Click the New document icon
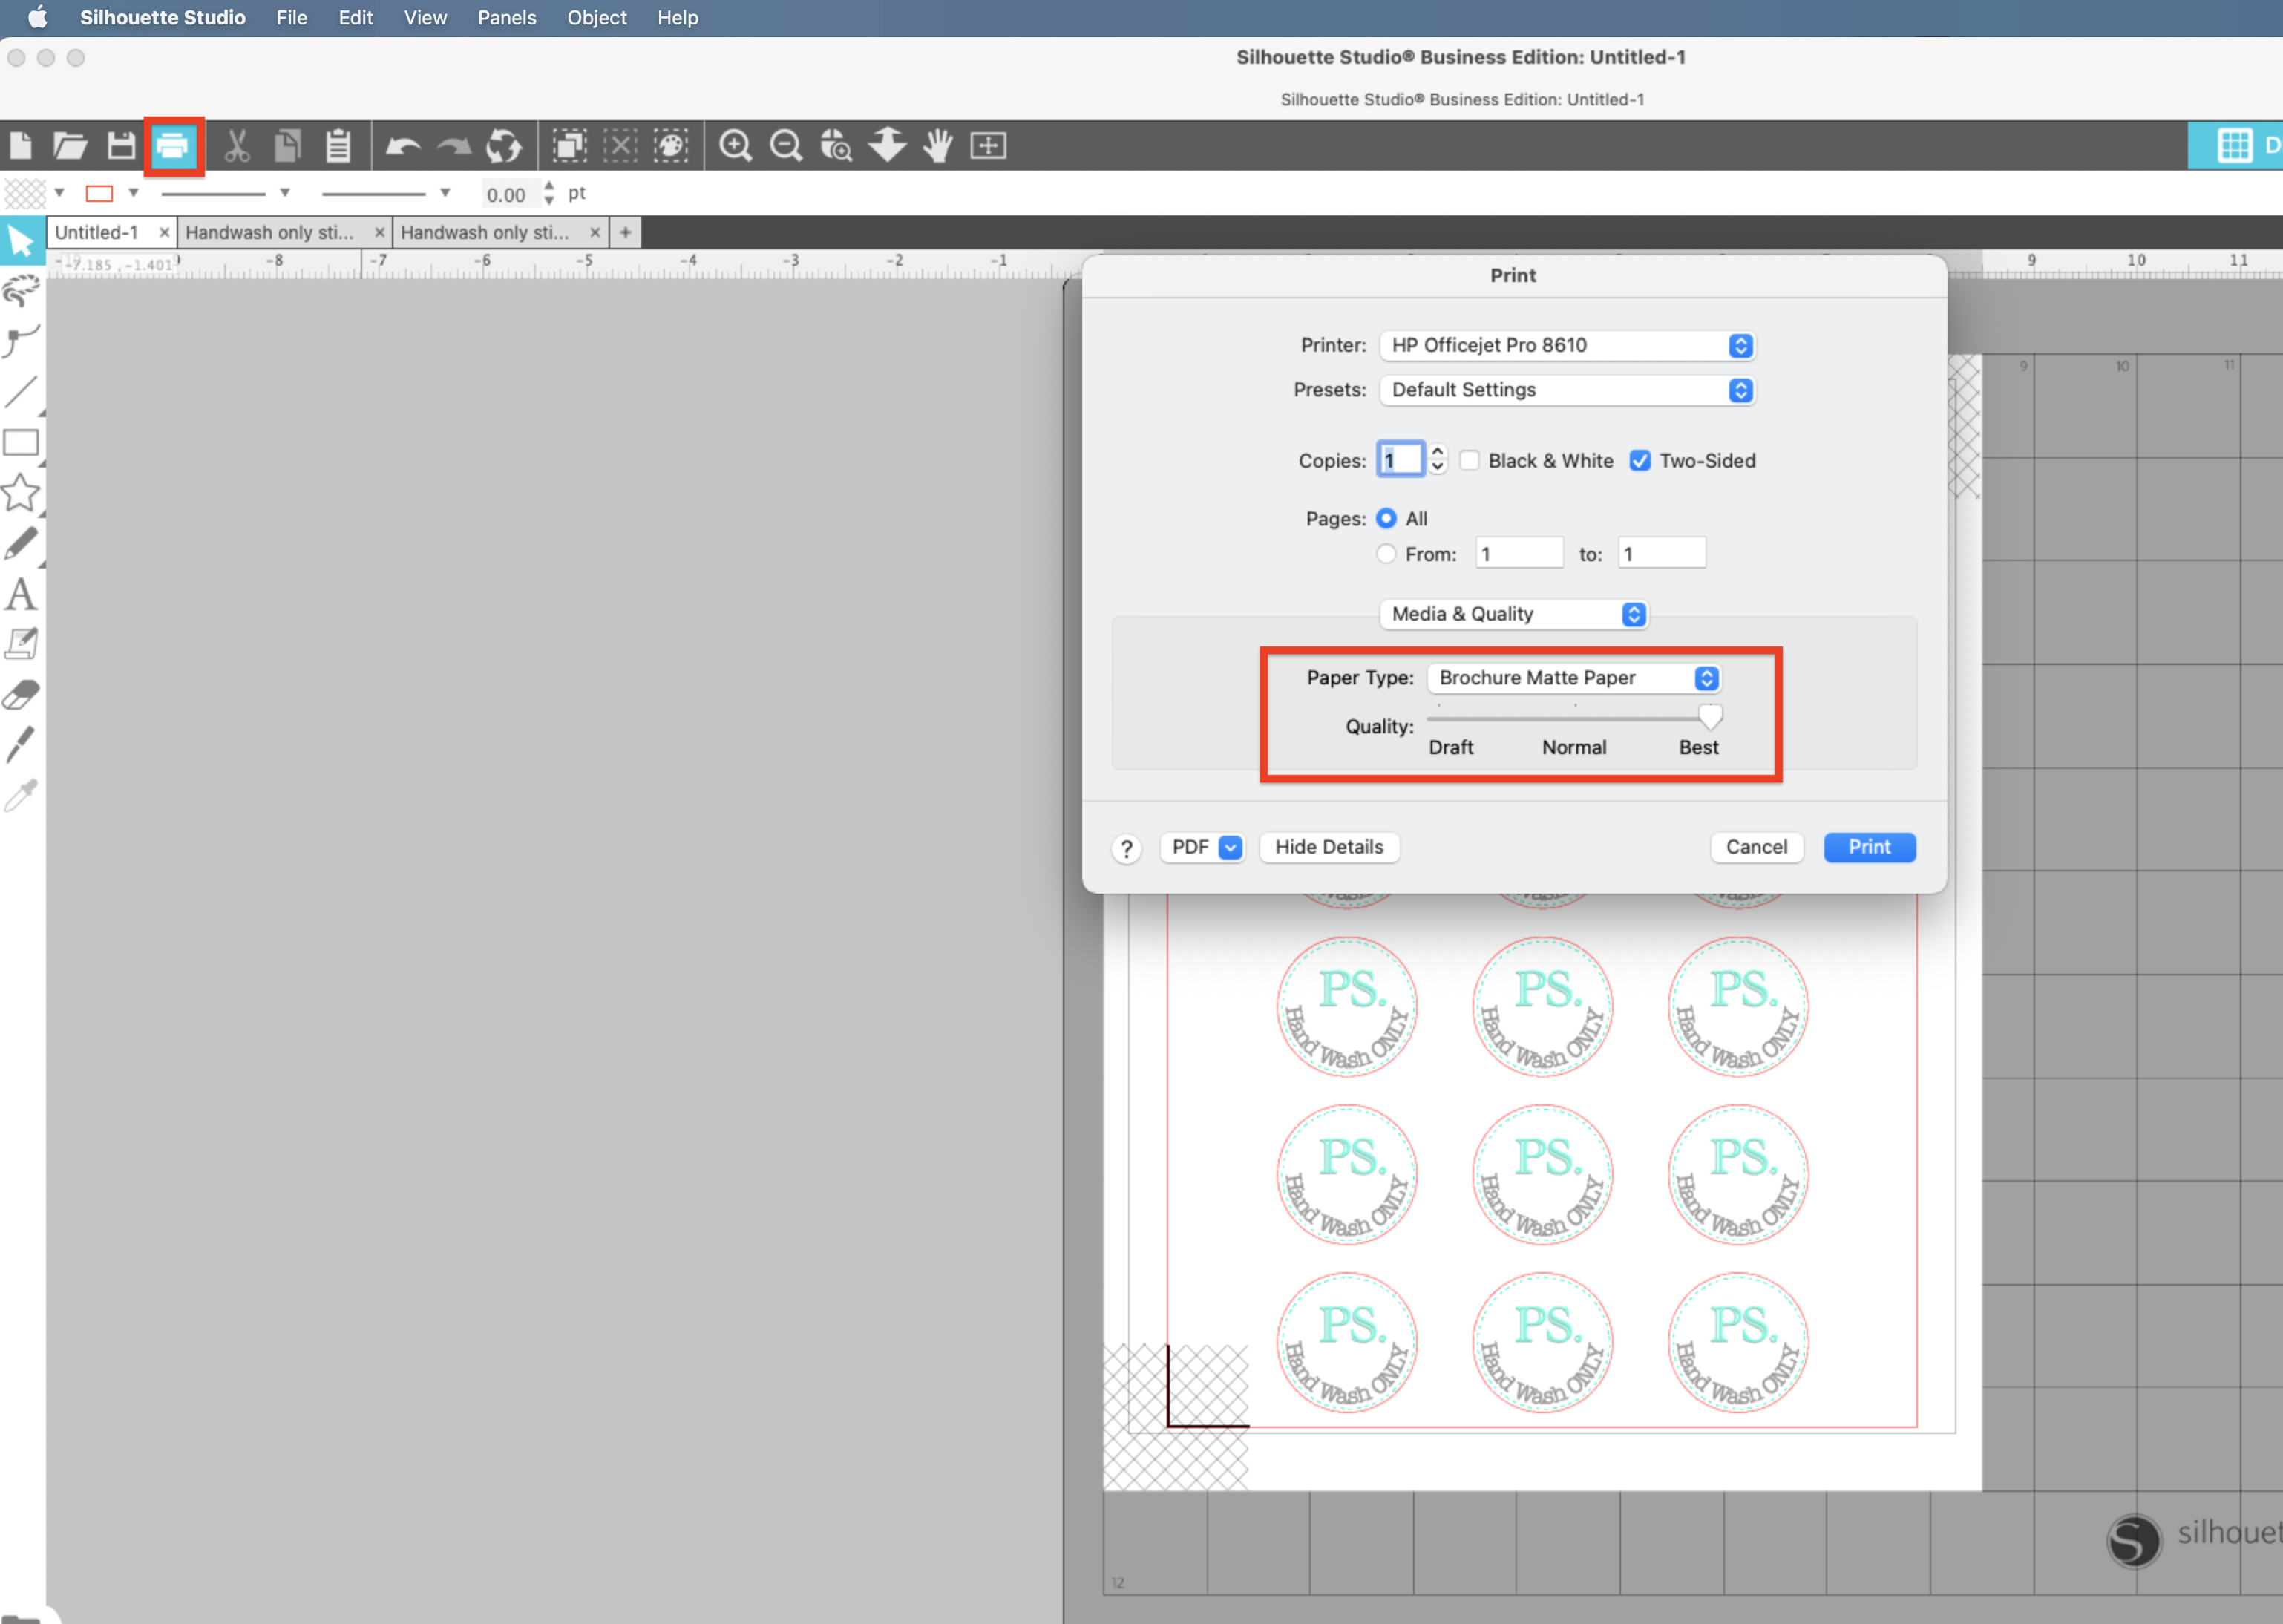 click(x=20, y=146)
